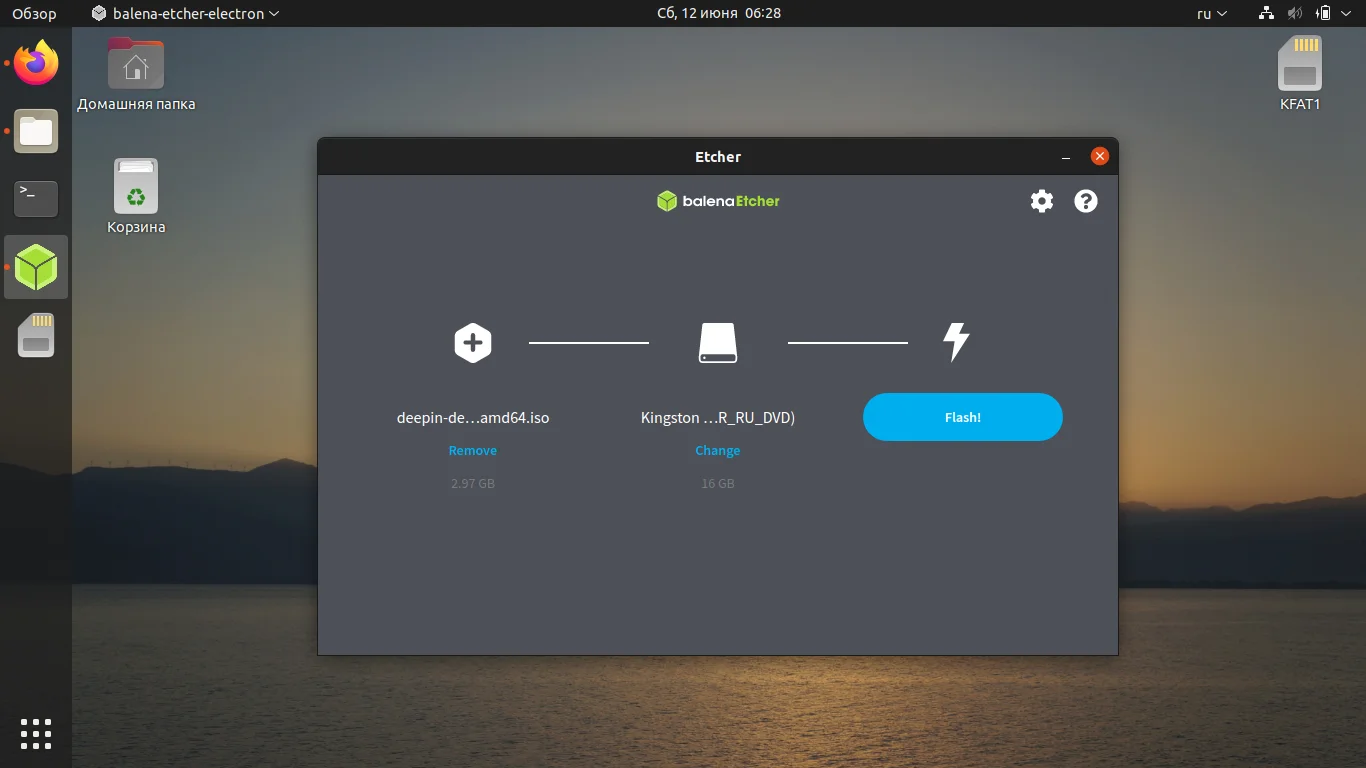This screenshot has height=768, width=1366.
Task: Show applications grid in the dock
Action: [x=36, y=734]
